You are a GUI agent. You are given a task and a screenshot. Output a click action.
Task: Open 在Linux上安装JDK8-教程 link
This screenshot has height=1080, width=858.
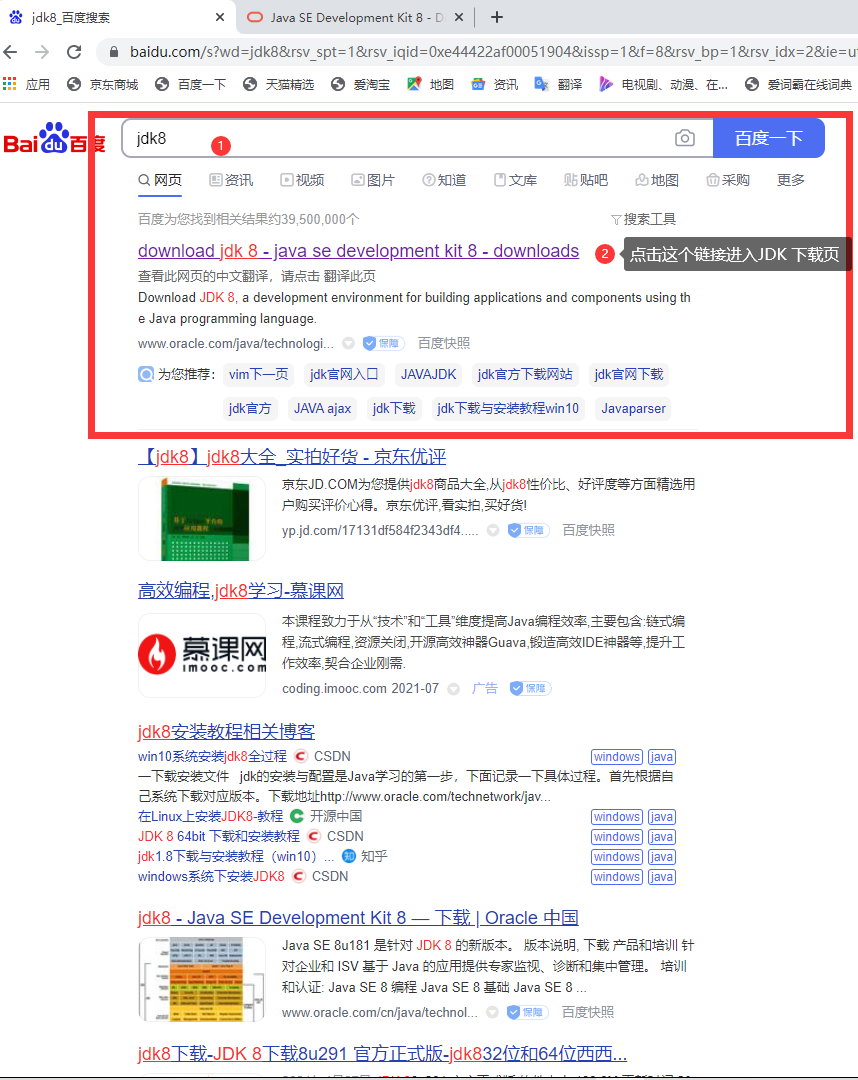(x=210, y=816)
